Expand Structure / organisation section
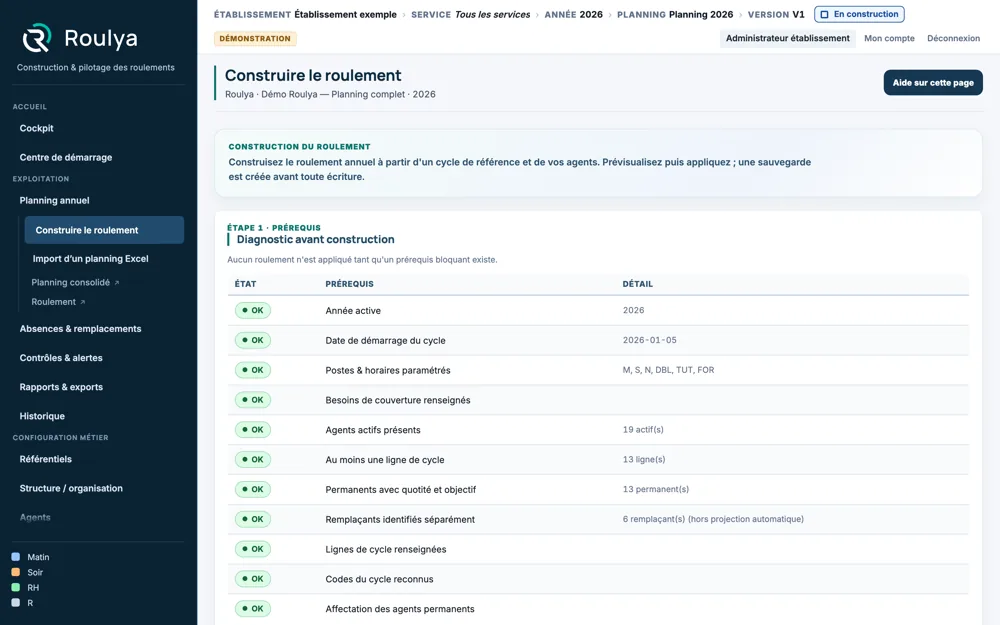Screen dimensions: 1000x625 click(x=71, y=489)
